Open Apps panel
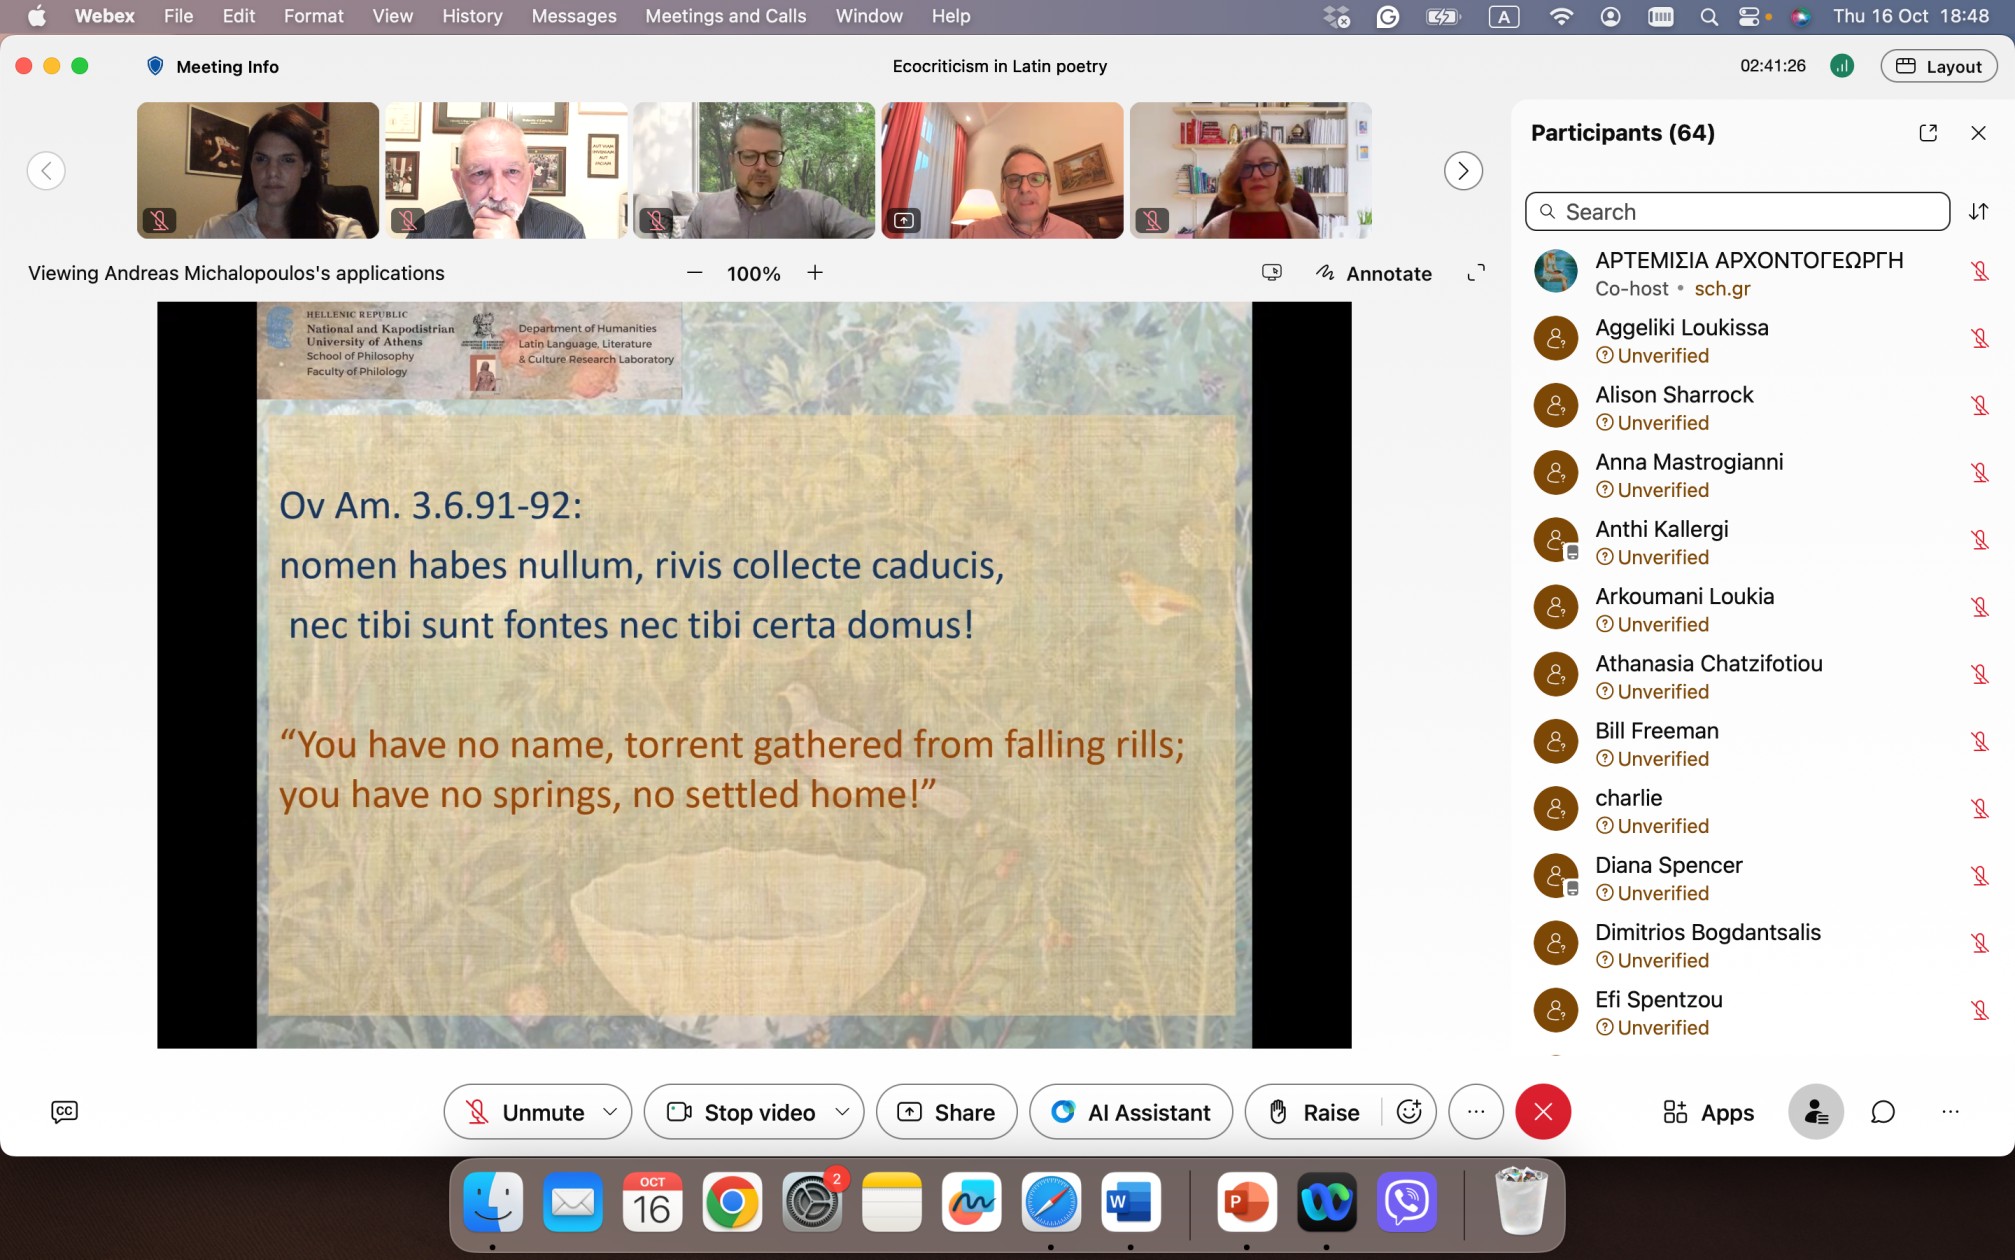This screenshot has width=2015, height=1260. [x=1708, y=1112]
